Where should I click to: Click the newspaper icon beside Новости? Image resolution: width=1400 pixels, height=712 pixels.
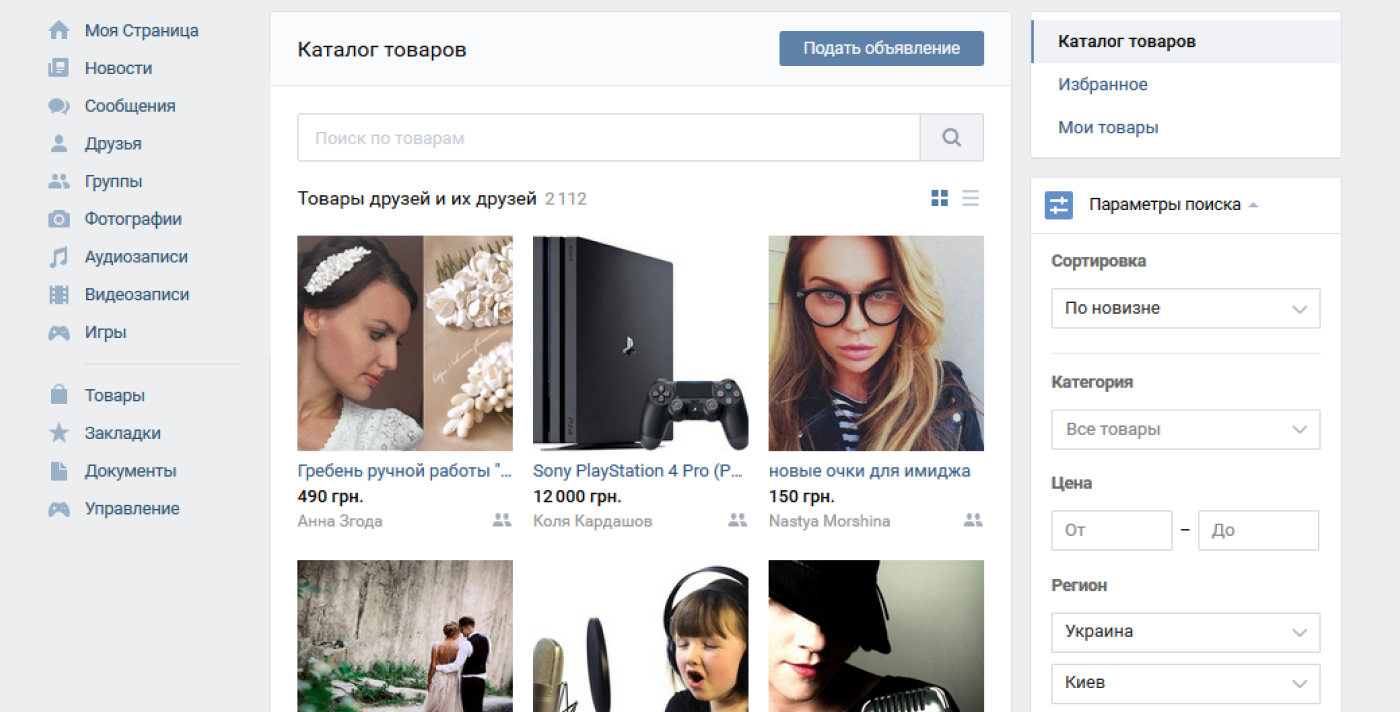click(59, 68)
